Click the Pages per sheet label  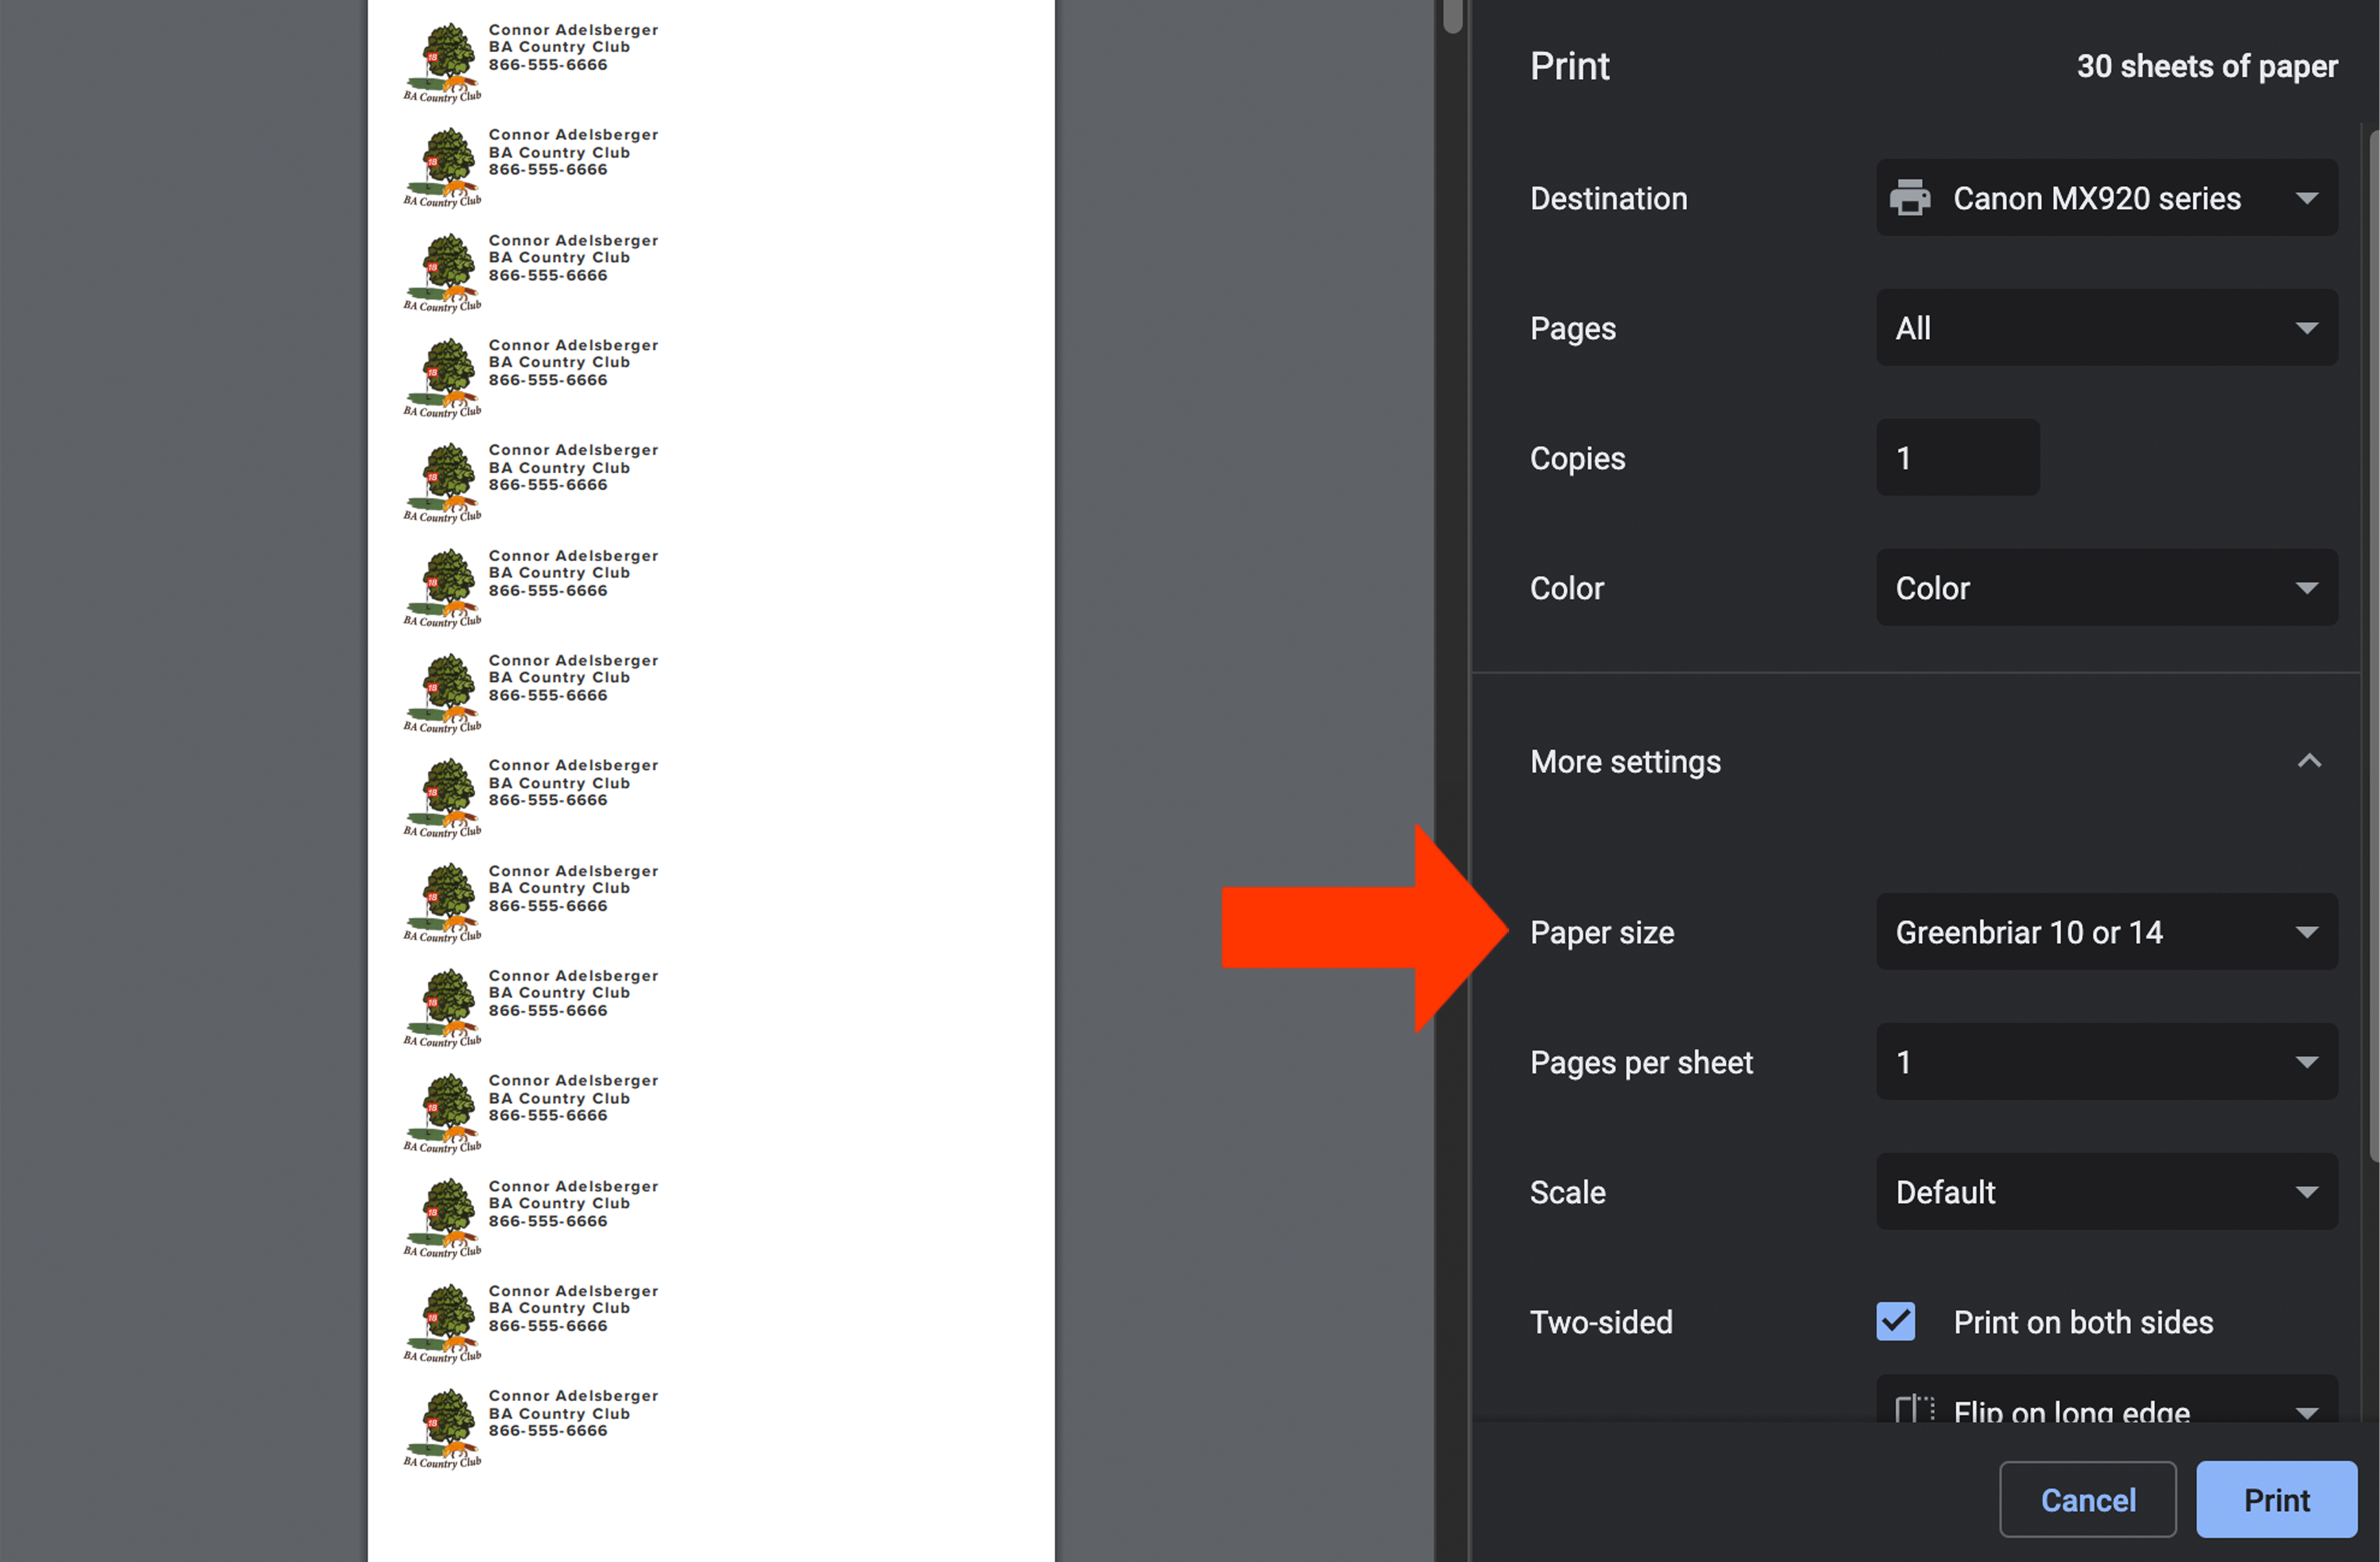[1641, 1063]
